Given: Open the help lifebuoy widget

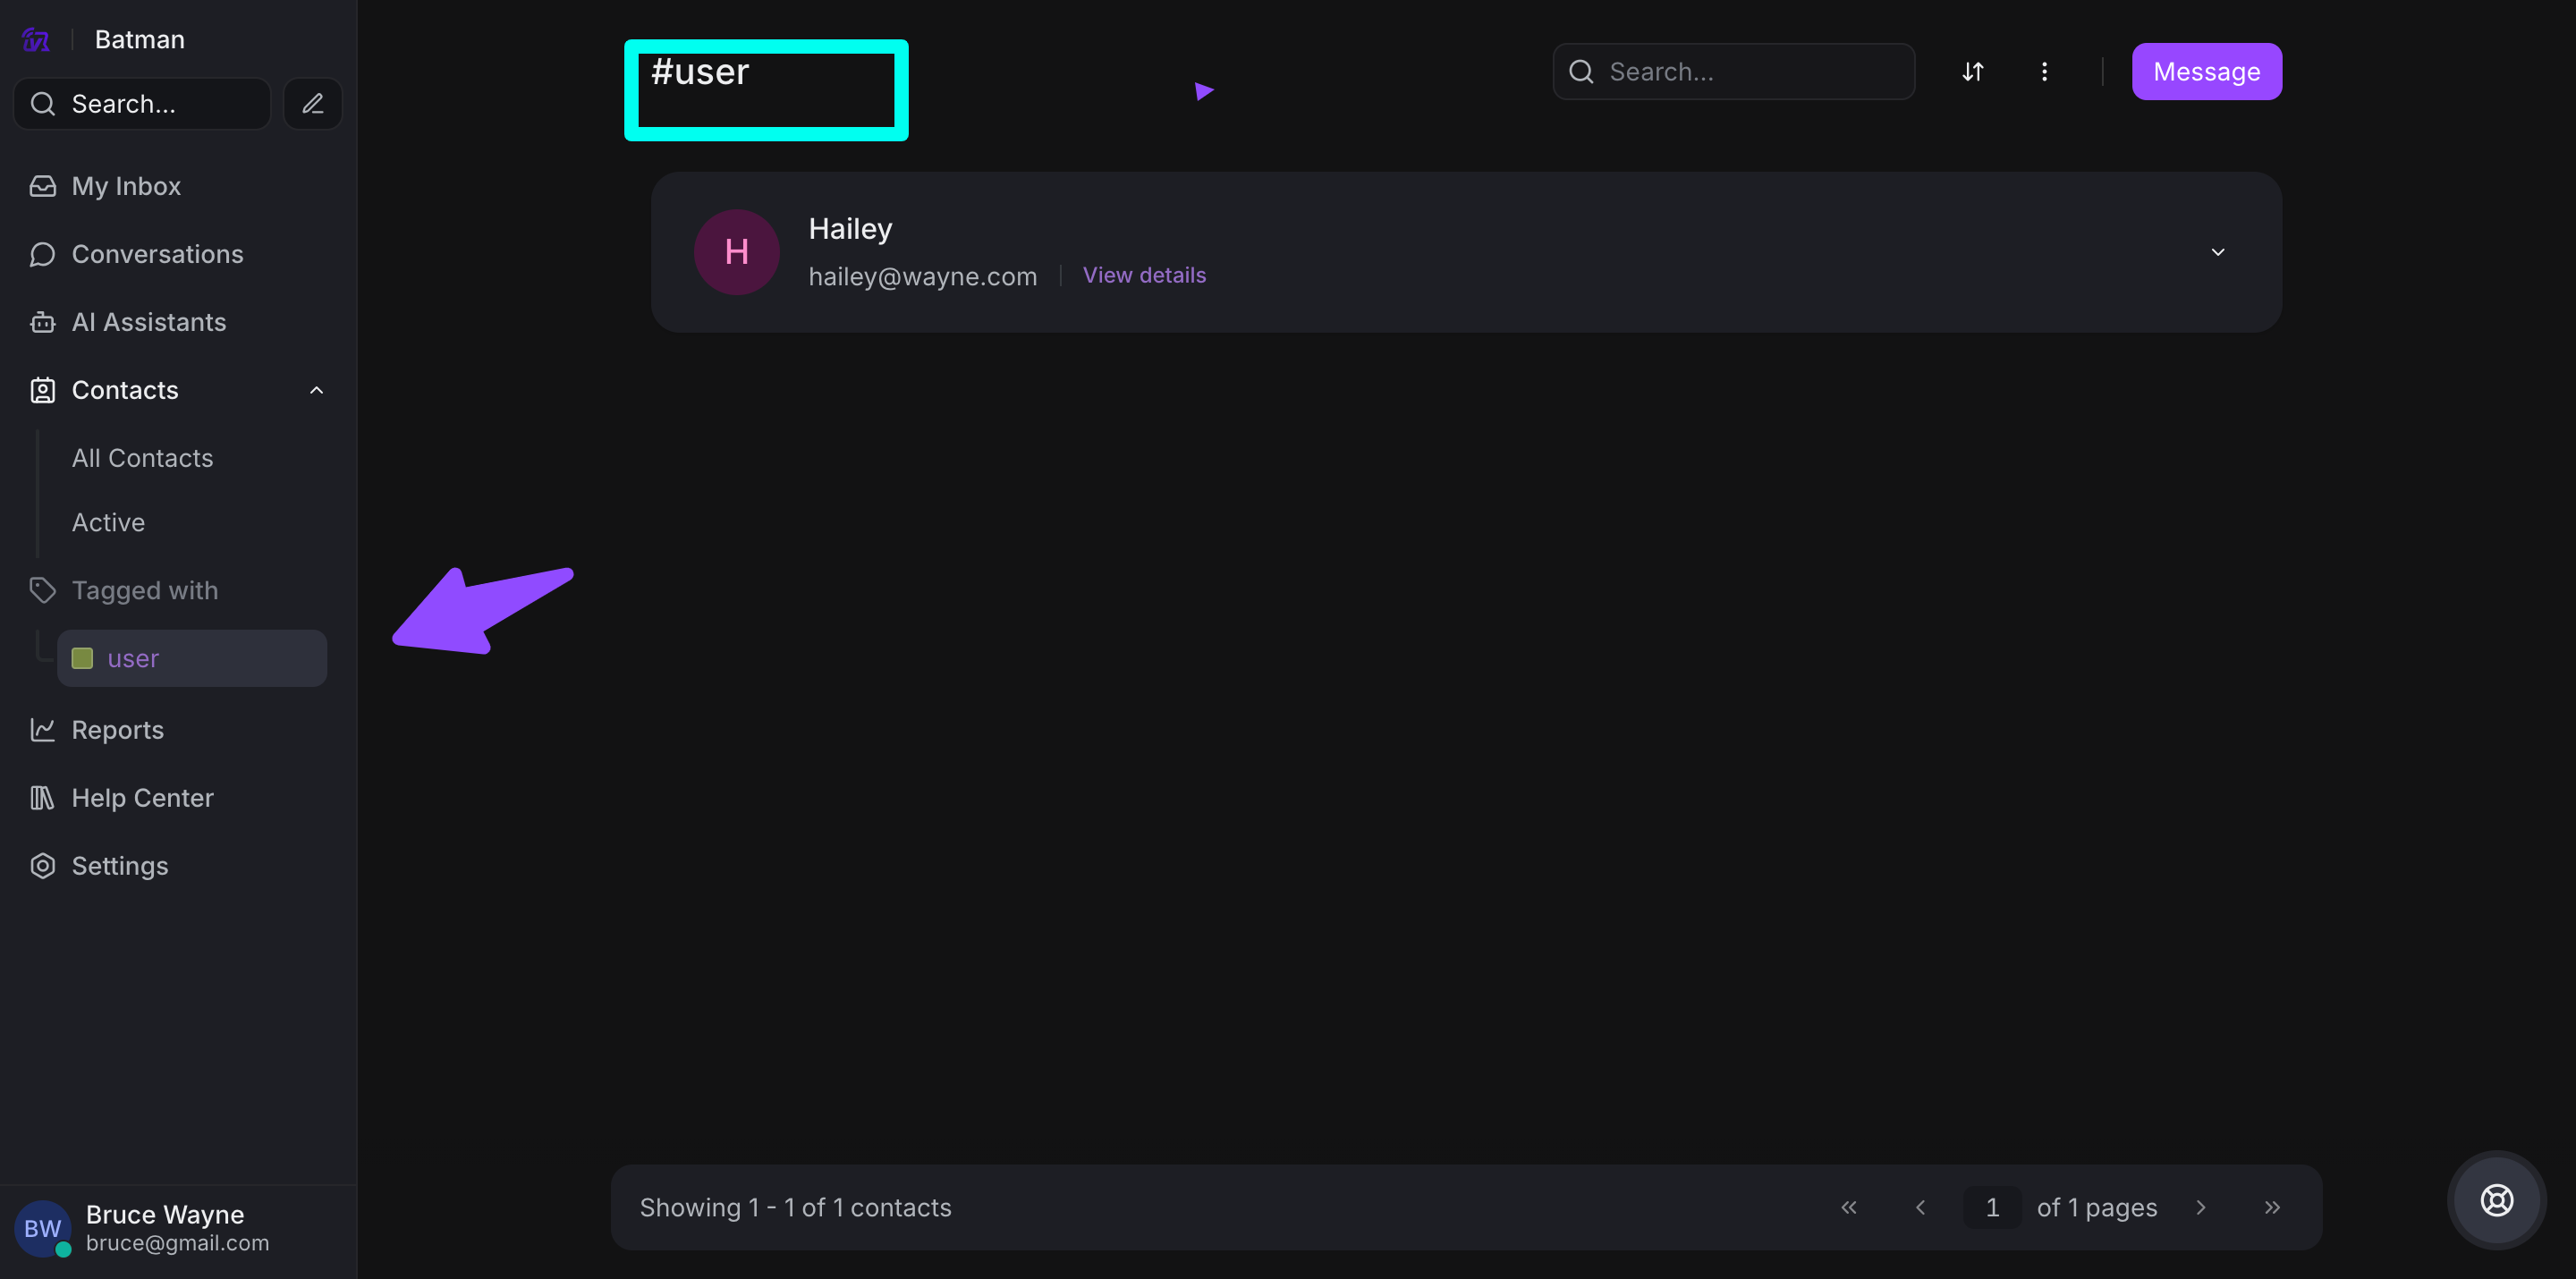Looking at the screenshot, I should pyautogui.click(x=2496, y=1200).
